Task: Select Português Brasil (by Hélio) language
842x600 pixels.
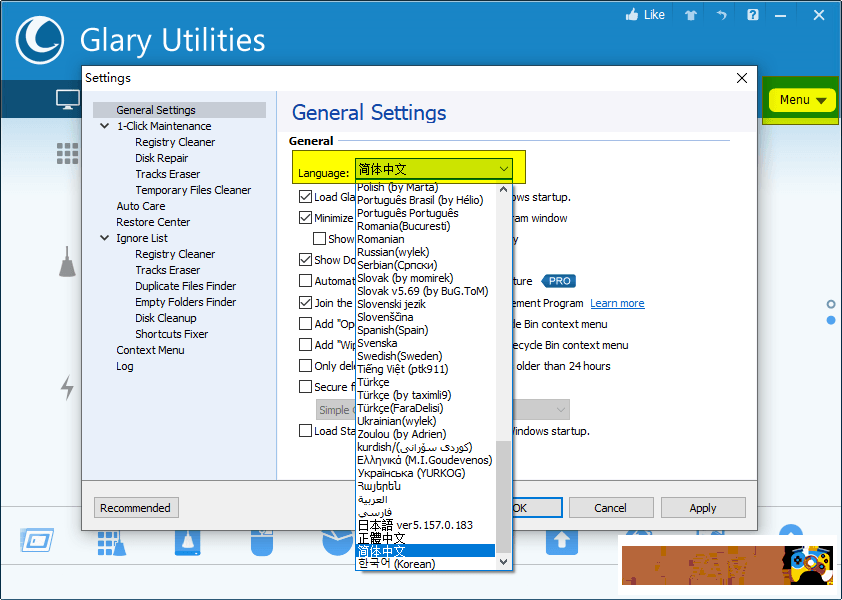Action: (x=420, y=200)
